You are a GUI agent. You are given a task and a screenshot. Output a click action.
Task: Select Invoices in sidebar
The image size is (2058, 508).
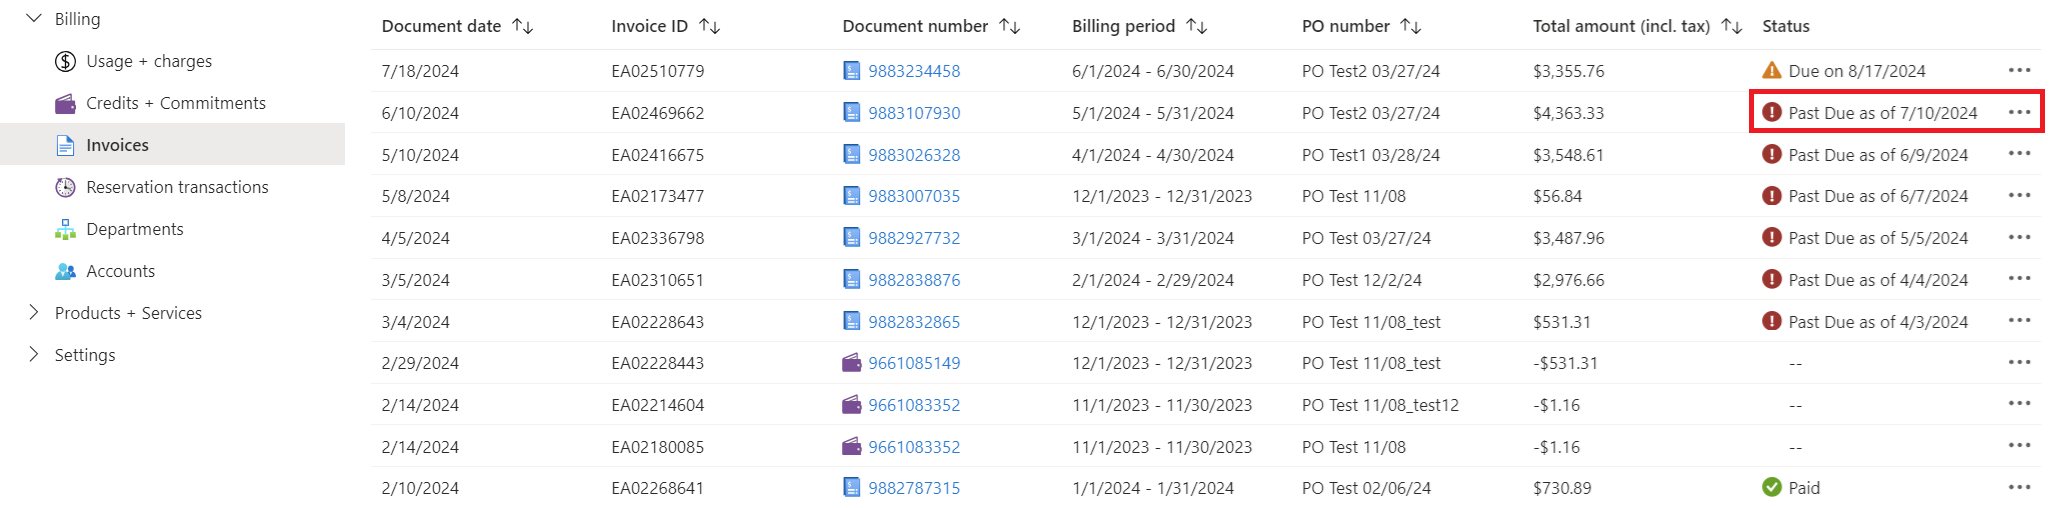117,145
